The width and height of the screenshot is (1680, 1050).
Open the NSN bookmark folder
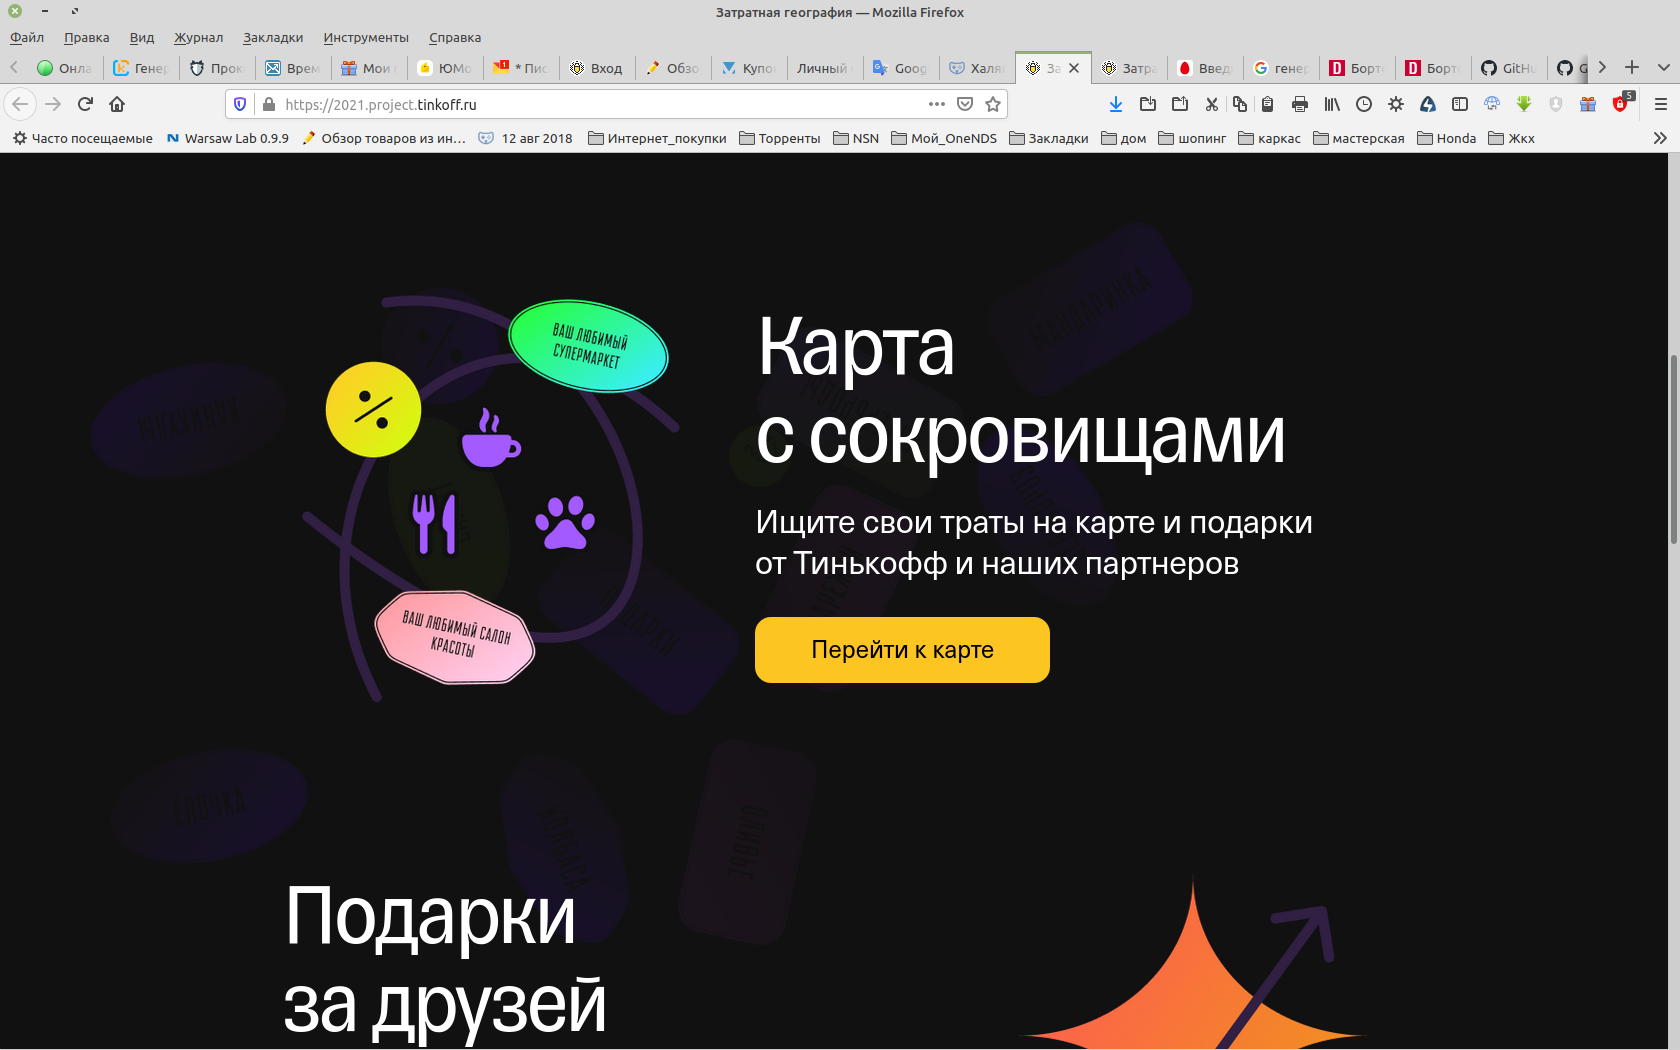(856, 138)
